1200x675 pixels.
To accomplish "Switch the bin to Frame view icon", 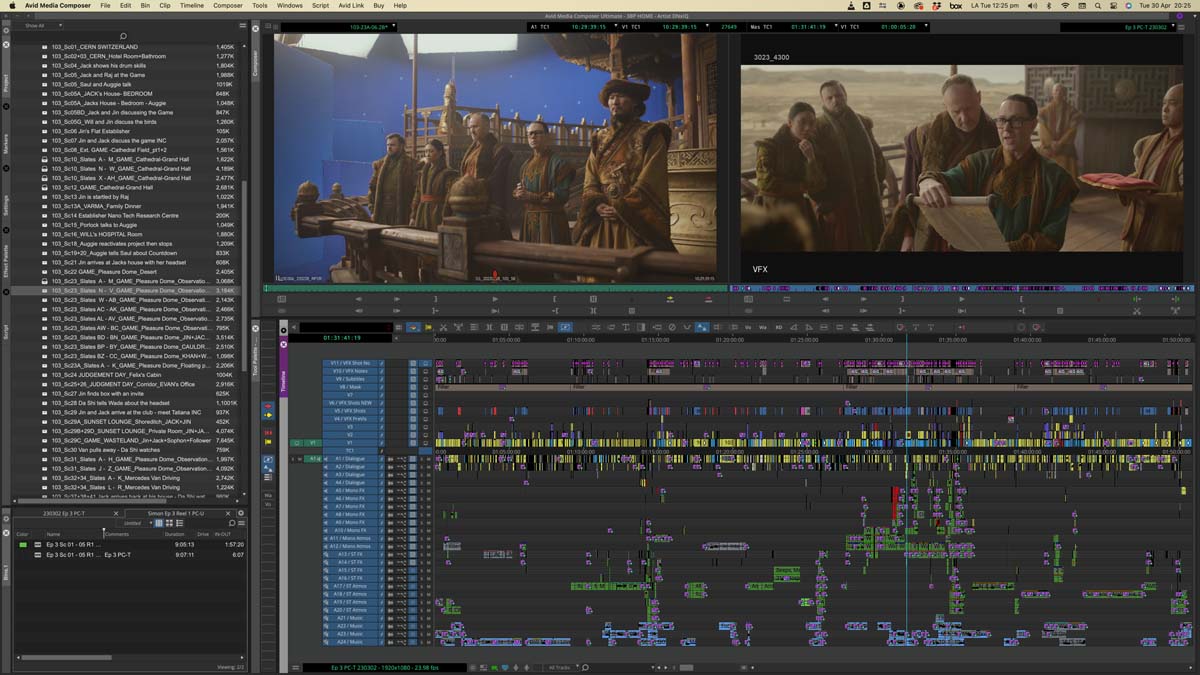I will pos(169,523).
